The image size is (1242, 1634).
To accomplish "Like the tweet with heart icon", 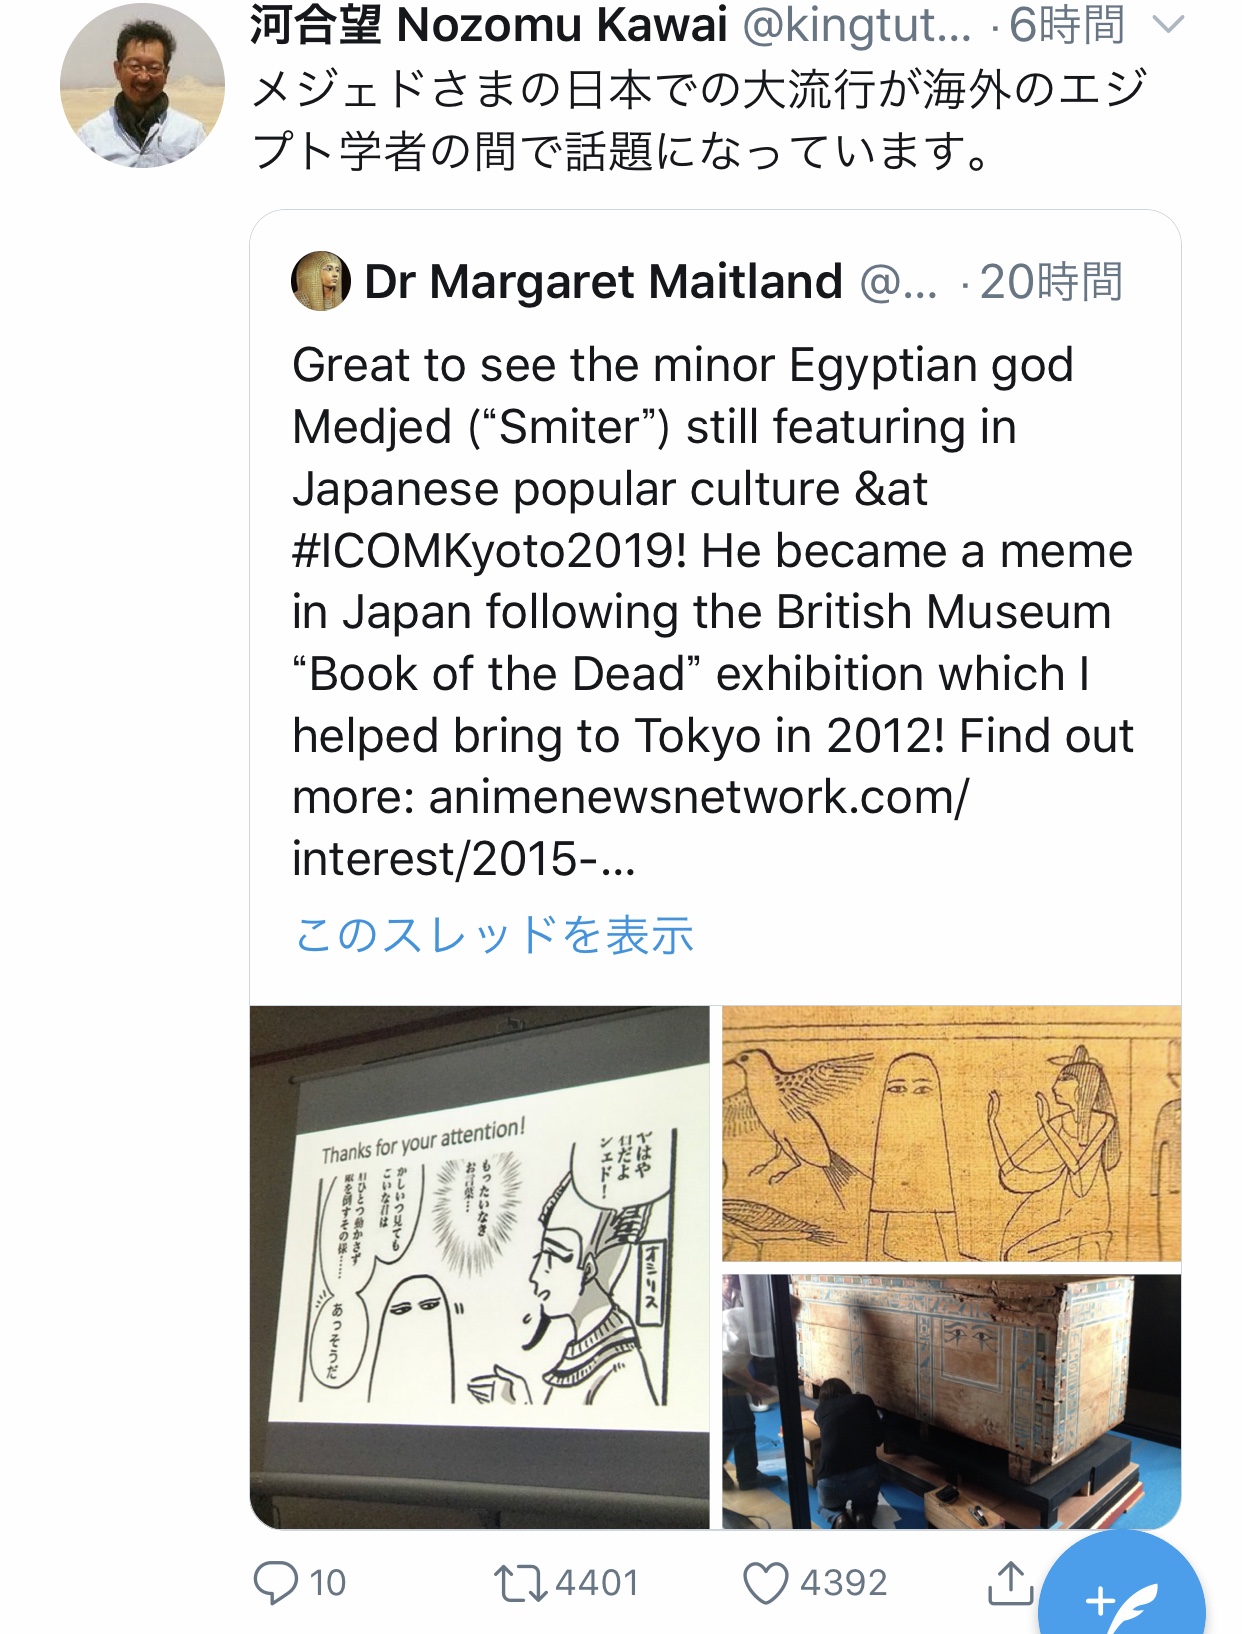I will click(766, 1583).
